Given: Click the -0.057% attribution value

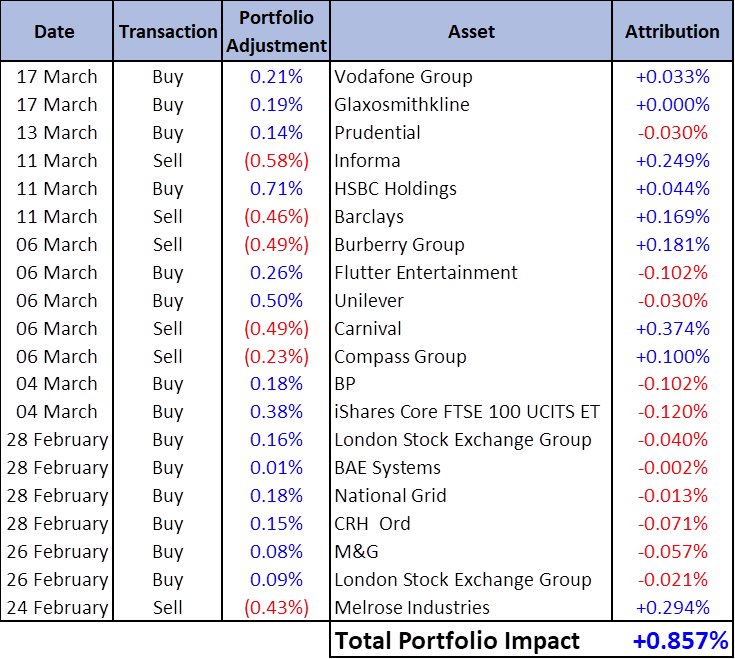Looking at the screenshot, I should click(673, 552).
